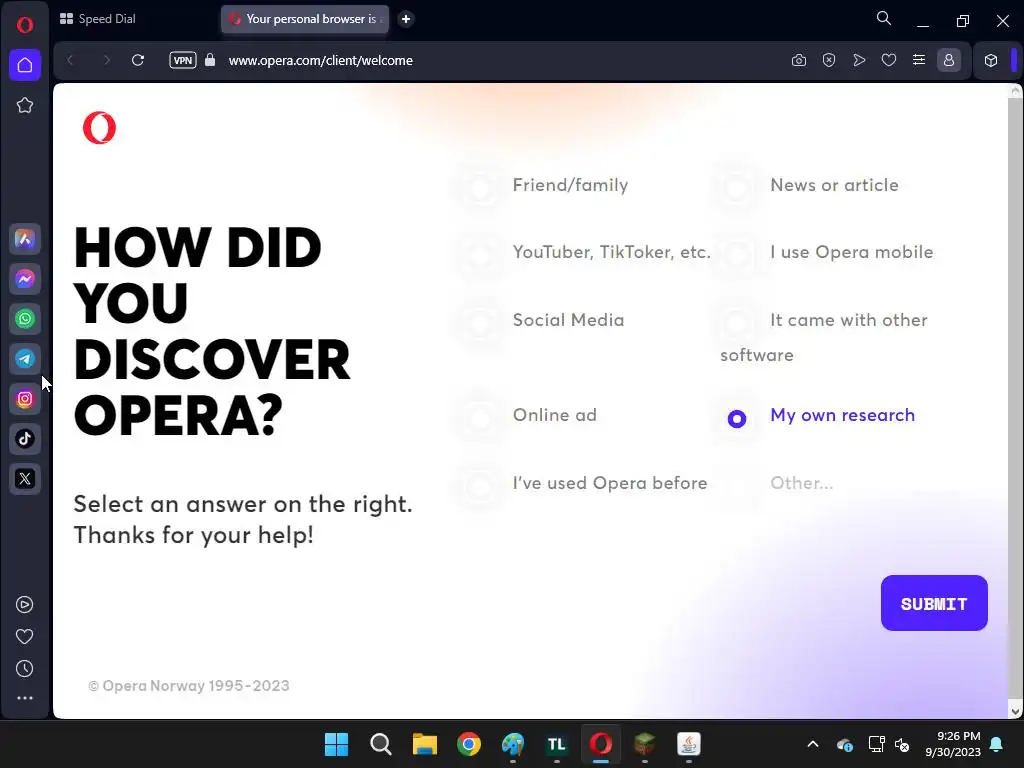This screenshot has width=1024, height=768.
Task: Open volume muted tray icon
Action: coord(903,744)
